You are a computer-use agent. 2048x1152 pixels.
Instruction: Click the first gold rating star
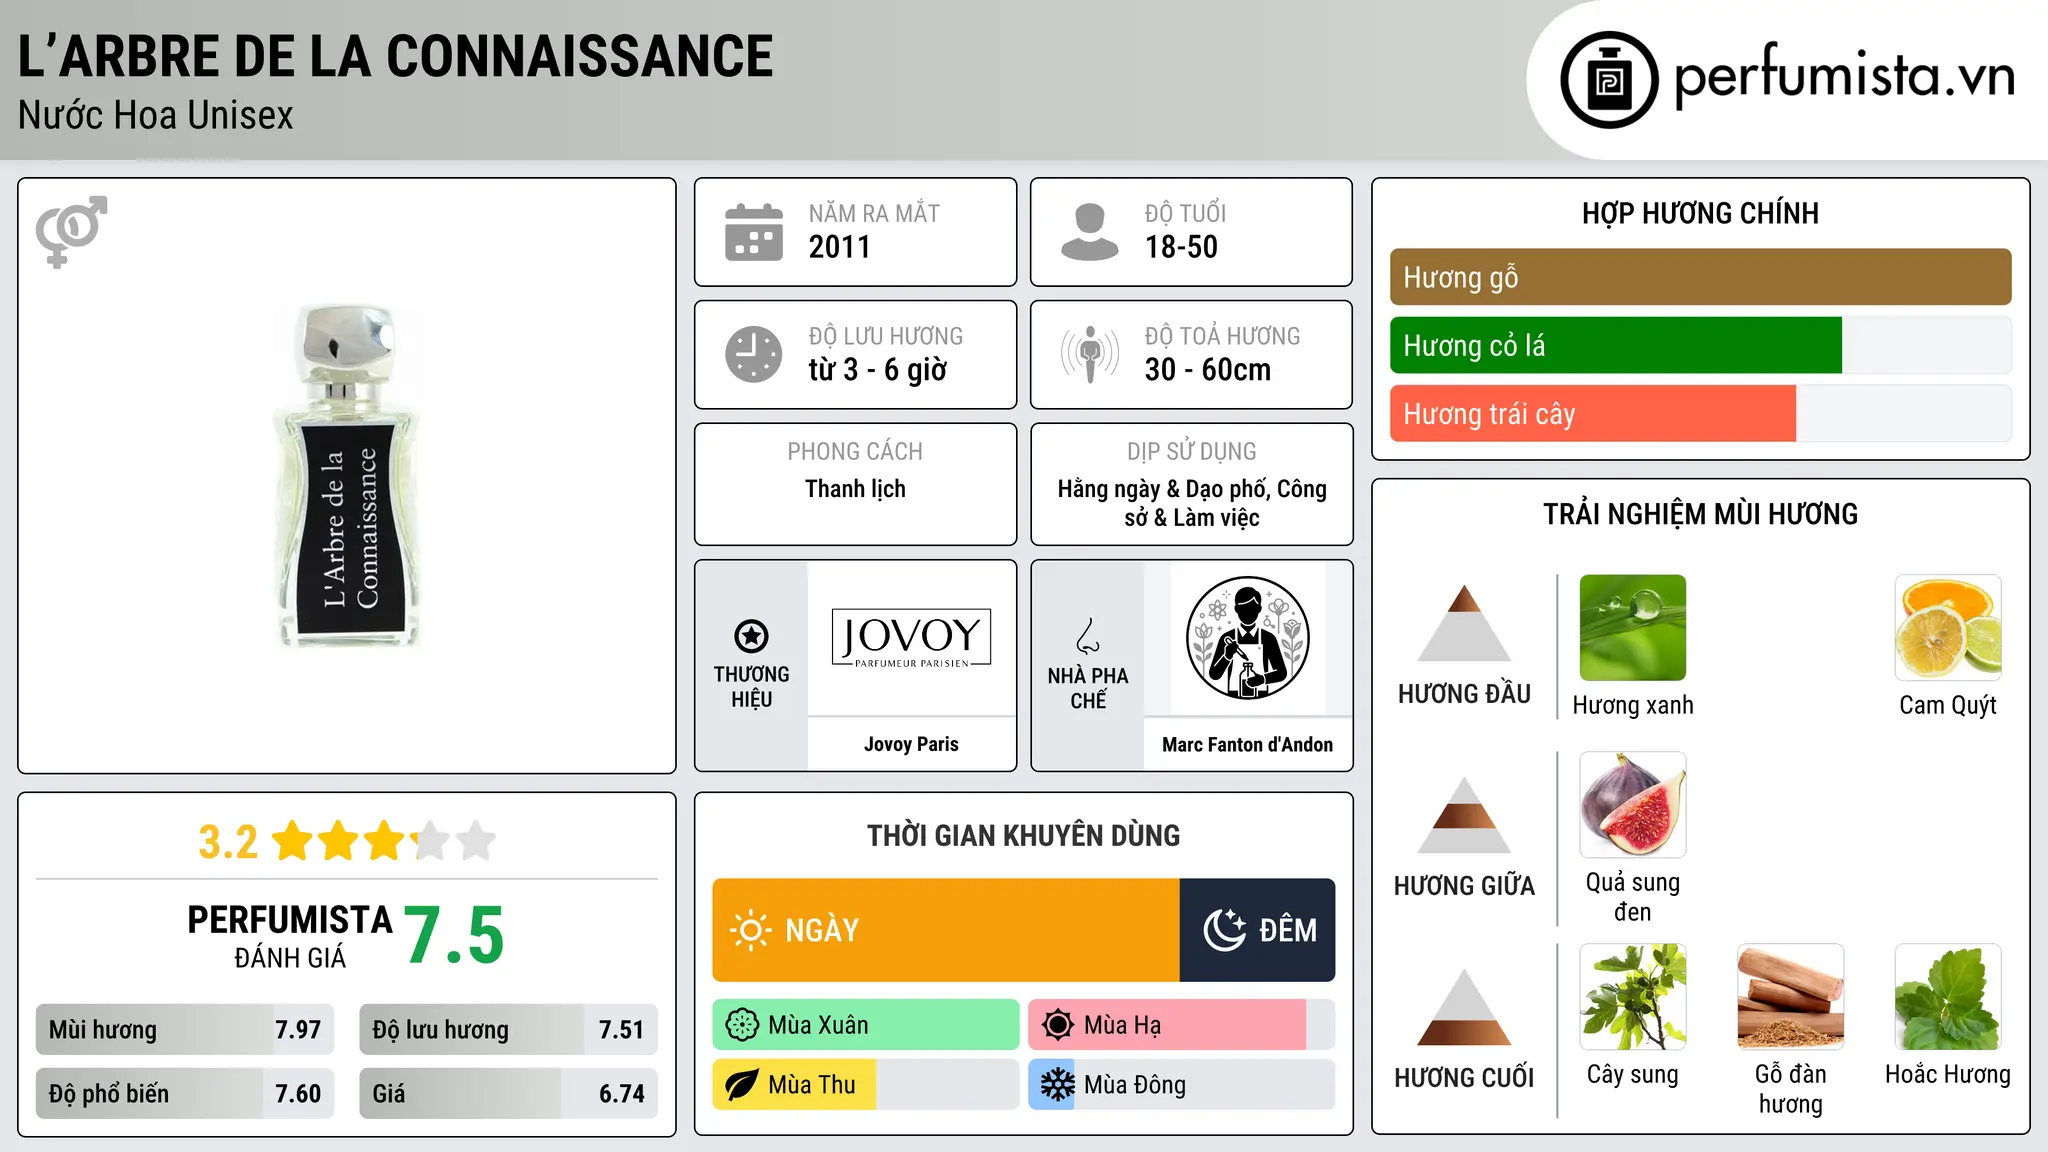click(293, 841)
